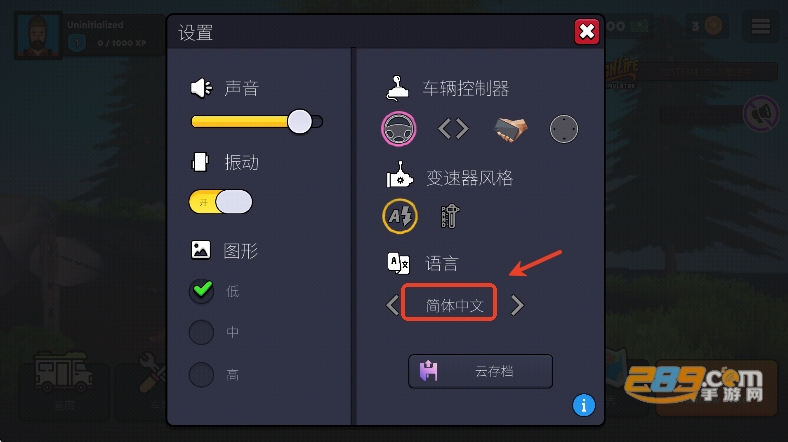Toggle the vibration switch off

(221, 202)
